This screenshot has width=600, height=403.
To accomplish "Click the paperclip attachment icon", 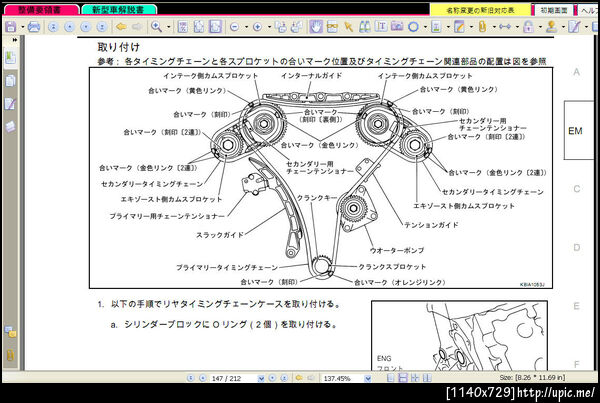I will [x=483, y=27].
